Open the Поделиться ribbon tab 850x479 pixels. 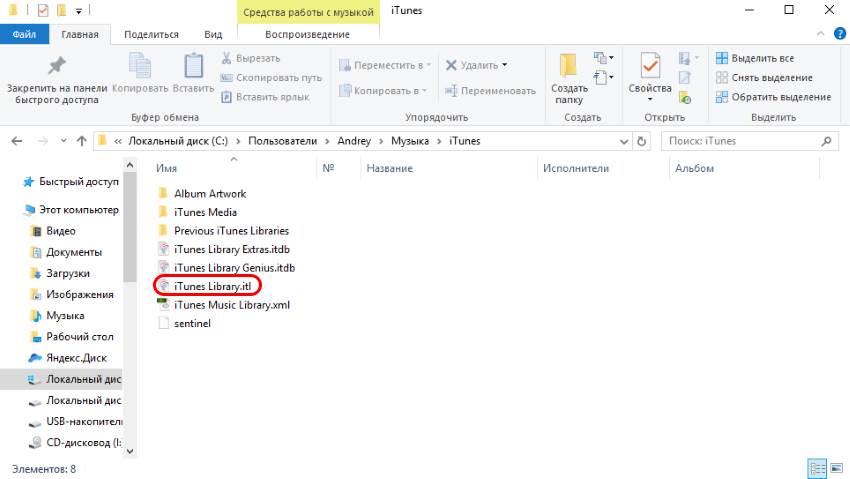151,34
